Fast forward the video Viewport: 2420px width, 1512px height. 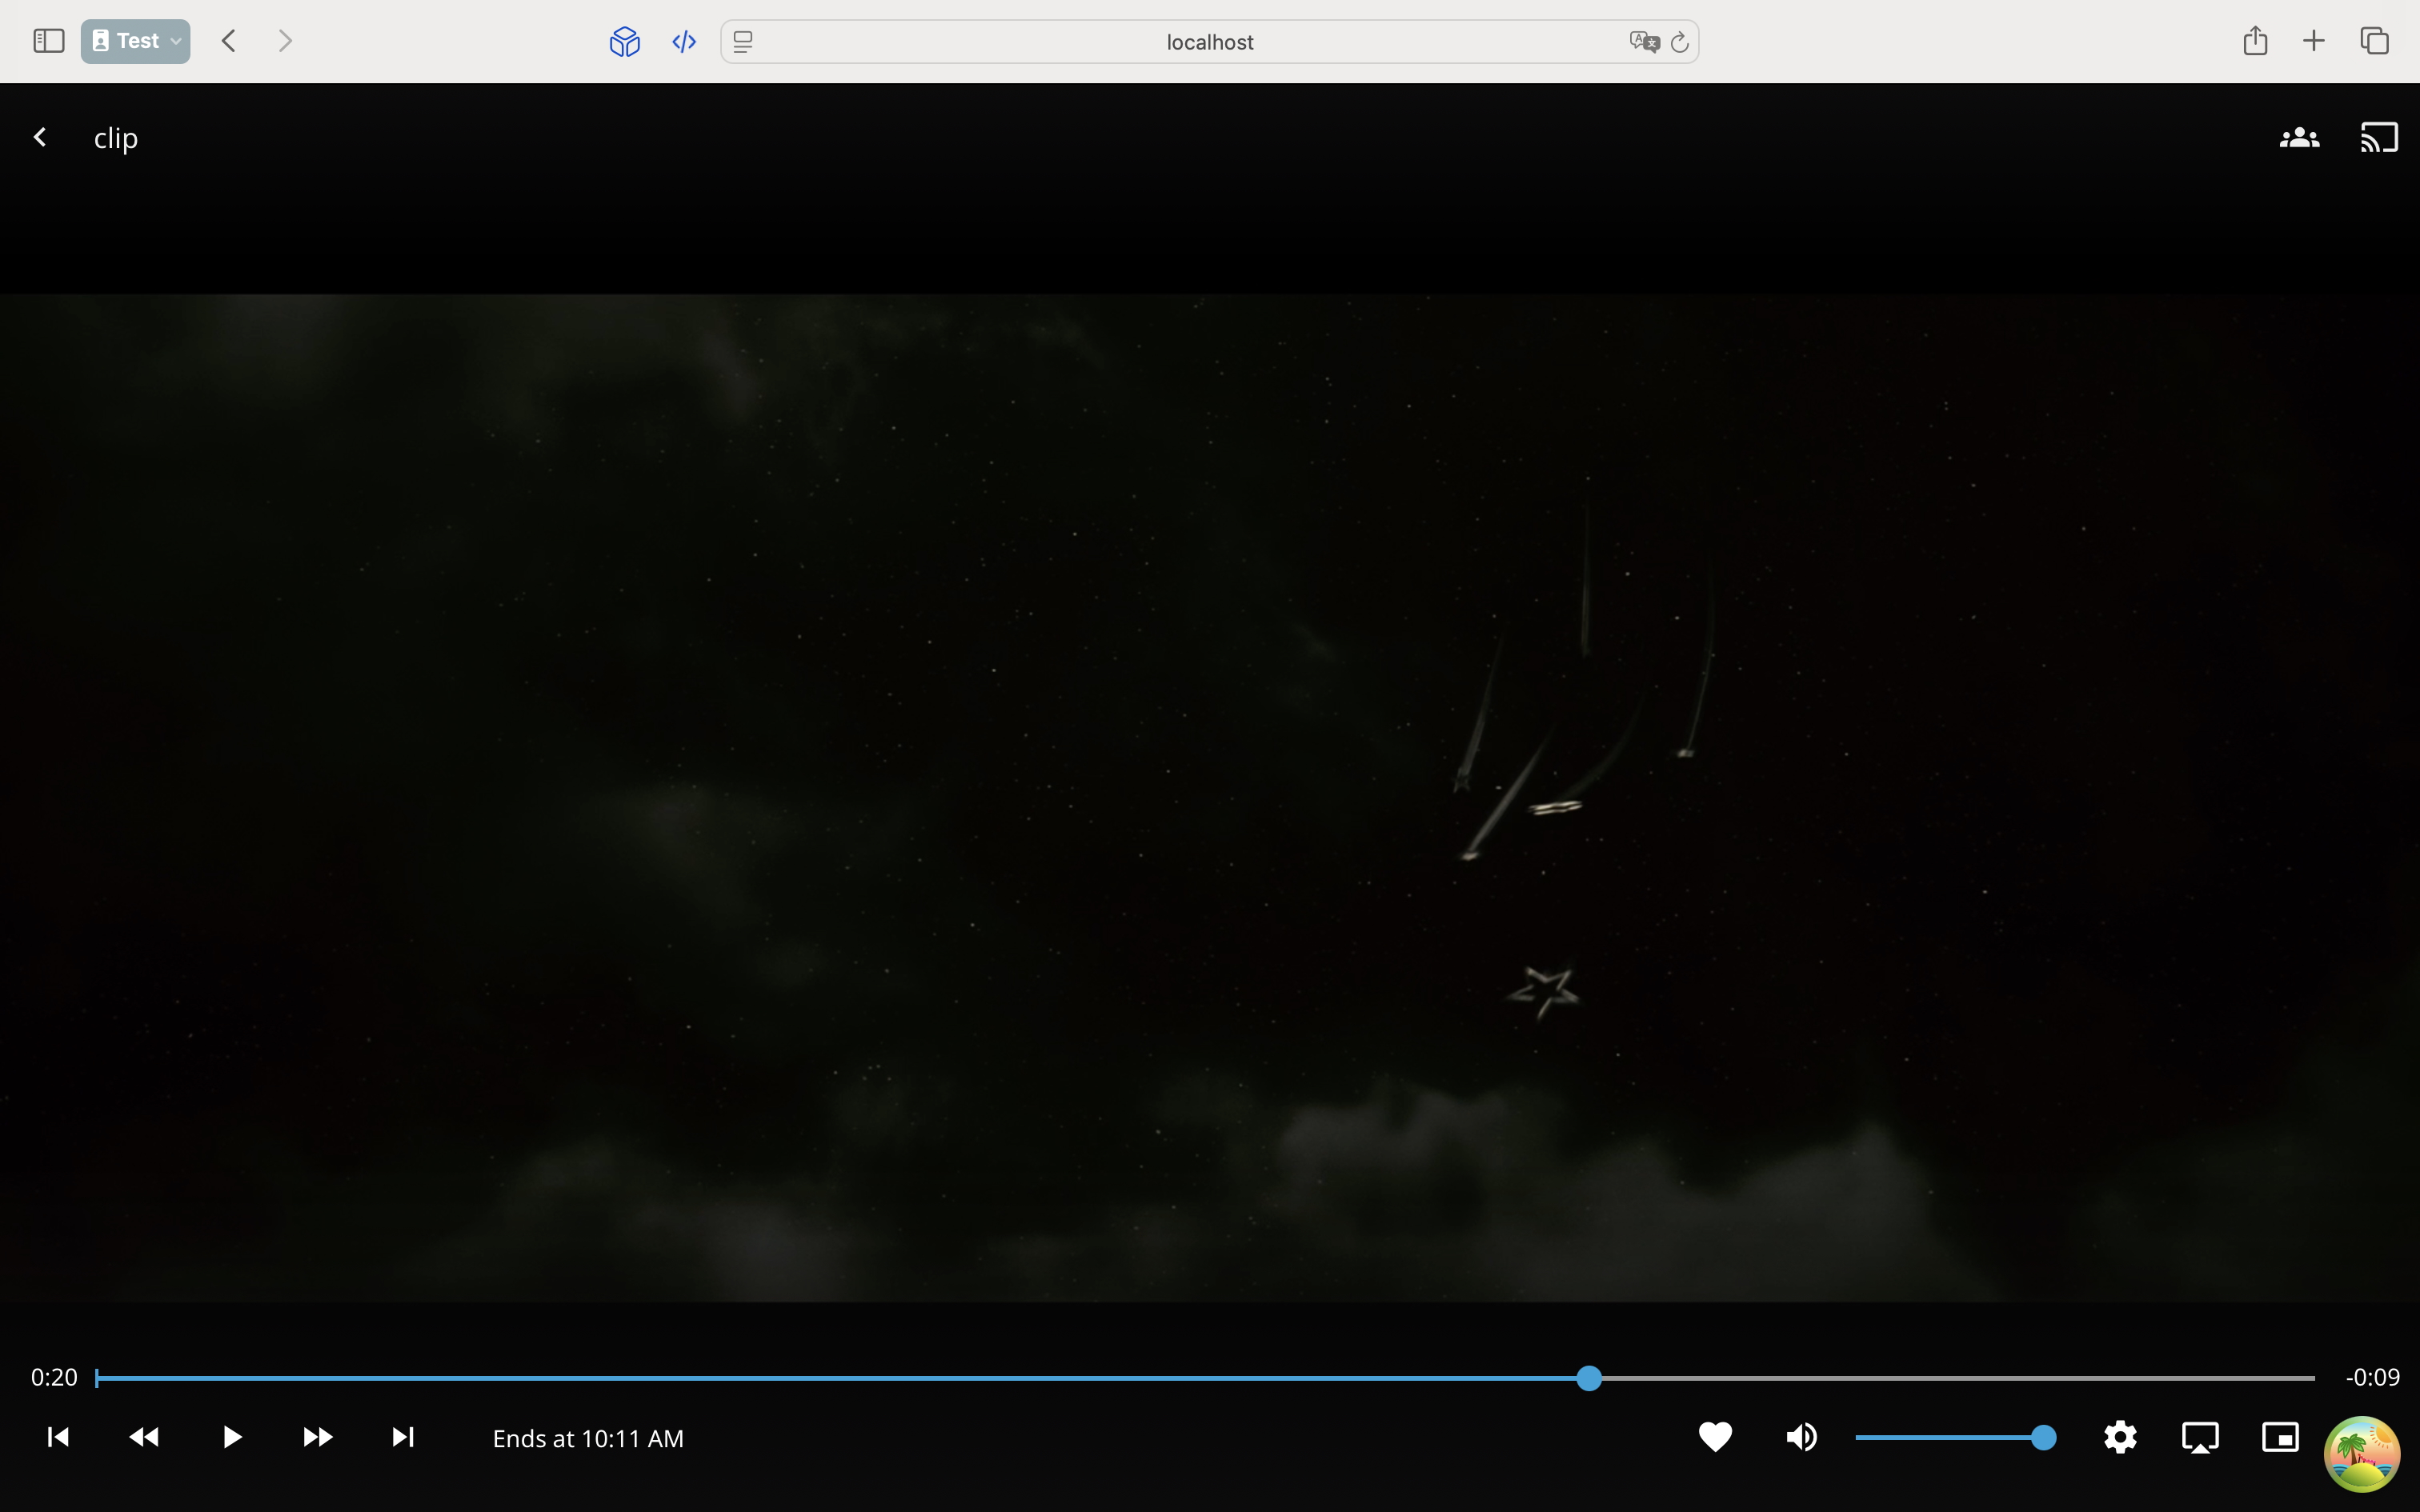pyautogui.click(x=317, y=1437)
